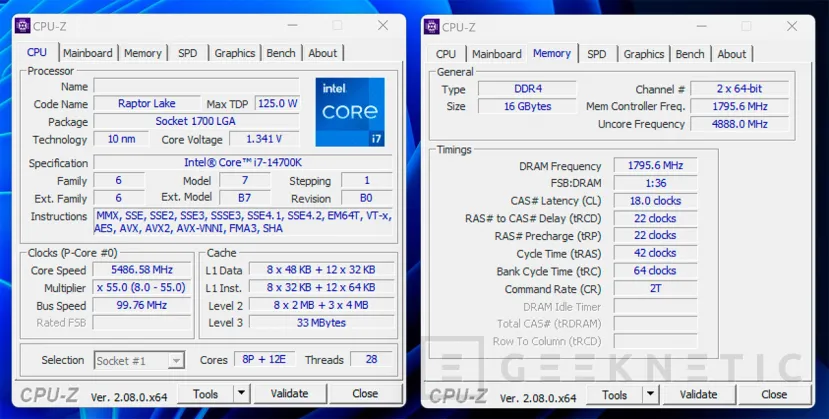Click the Threads value 28
Viewport: 829px width, 419px height.
coord(372,359)
